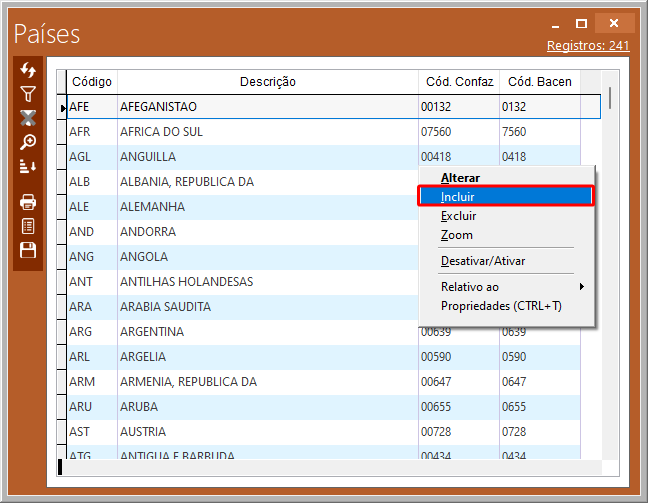Click the clear filter icon
648x503 pixels.
(x=28, y=118)
